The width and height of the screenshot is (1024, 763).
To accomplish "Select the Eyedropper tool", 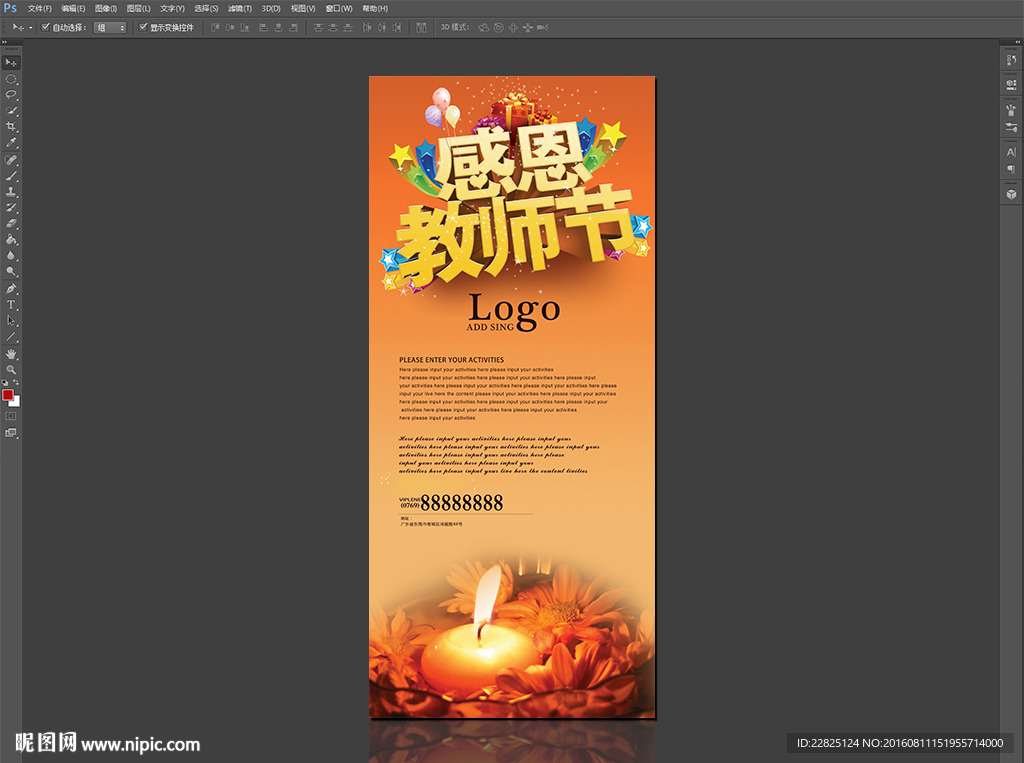I will pyautogui.click(x=11, y=143).
